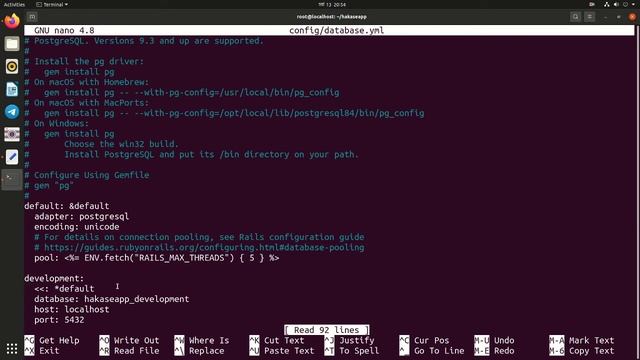Click the "Install the pg driver:" line
Image resolution: width=640 pixels, height=360 pixels.
84,61
